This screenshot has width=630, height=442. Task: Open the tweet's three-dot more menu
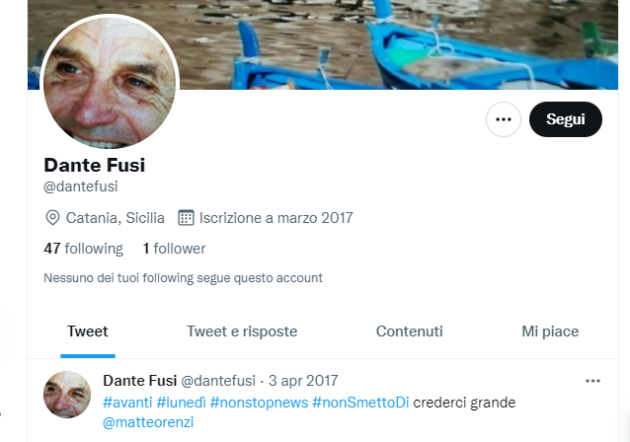tap(593, 381)
